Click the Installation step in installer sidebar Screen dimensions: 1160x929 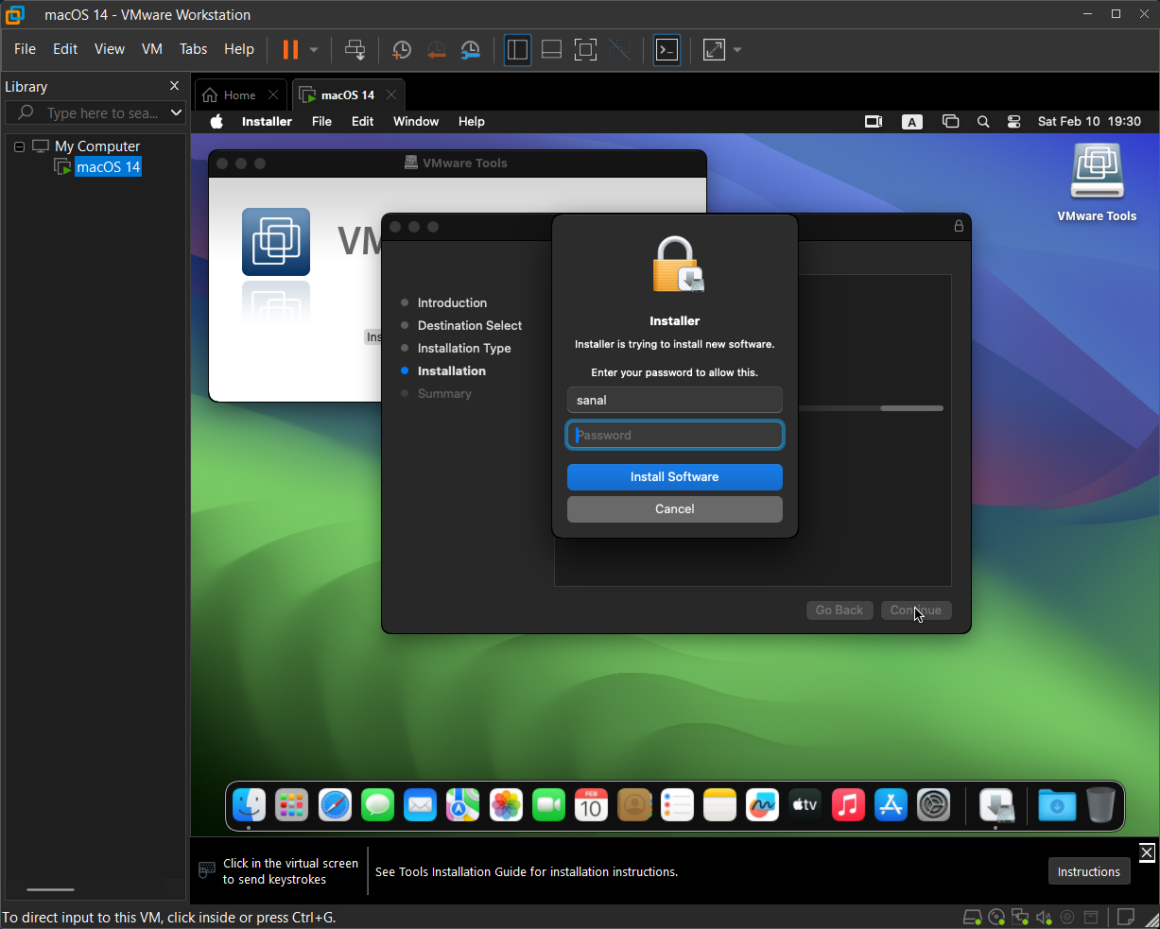tap(451, 371)
